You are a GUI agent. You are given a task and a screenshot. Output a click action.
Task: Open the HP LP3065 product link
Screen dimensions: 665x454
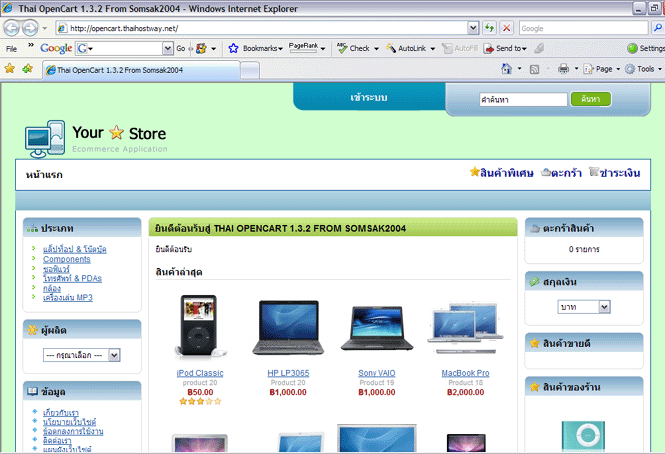tap(288, 373)
